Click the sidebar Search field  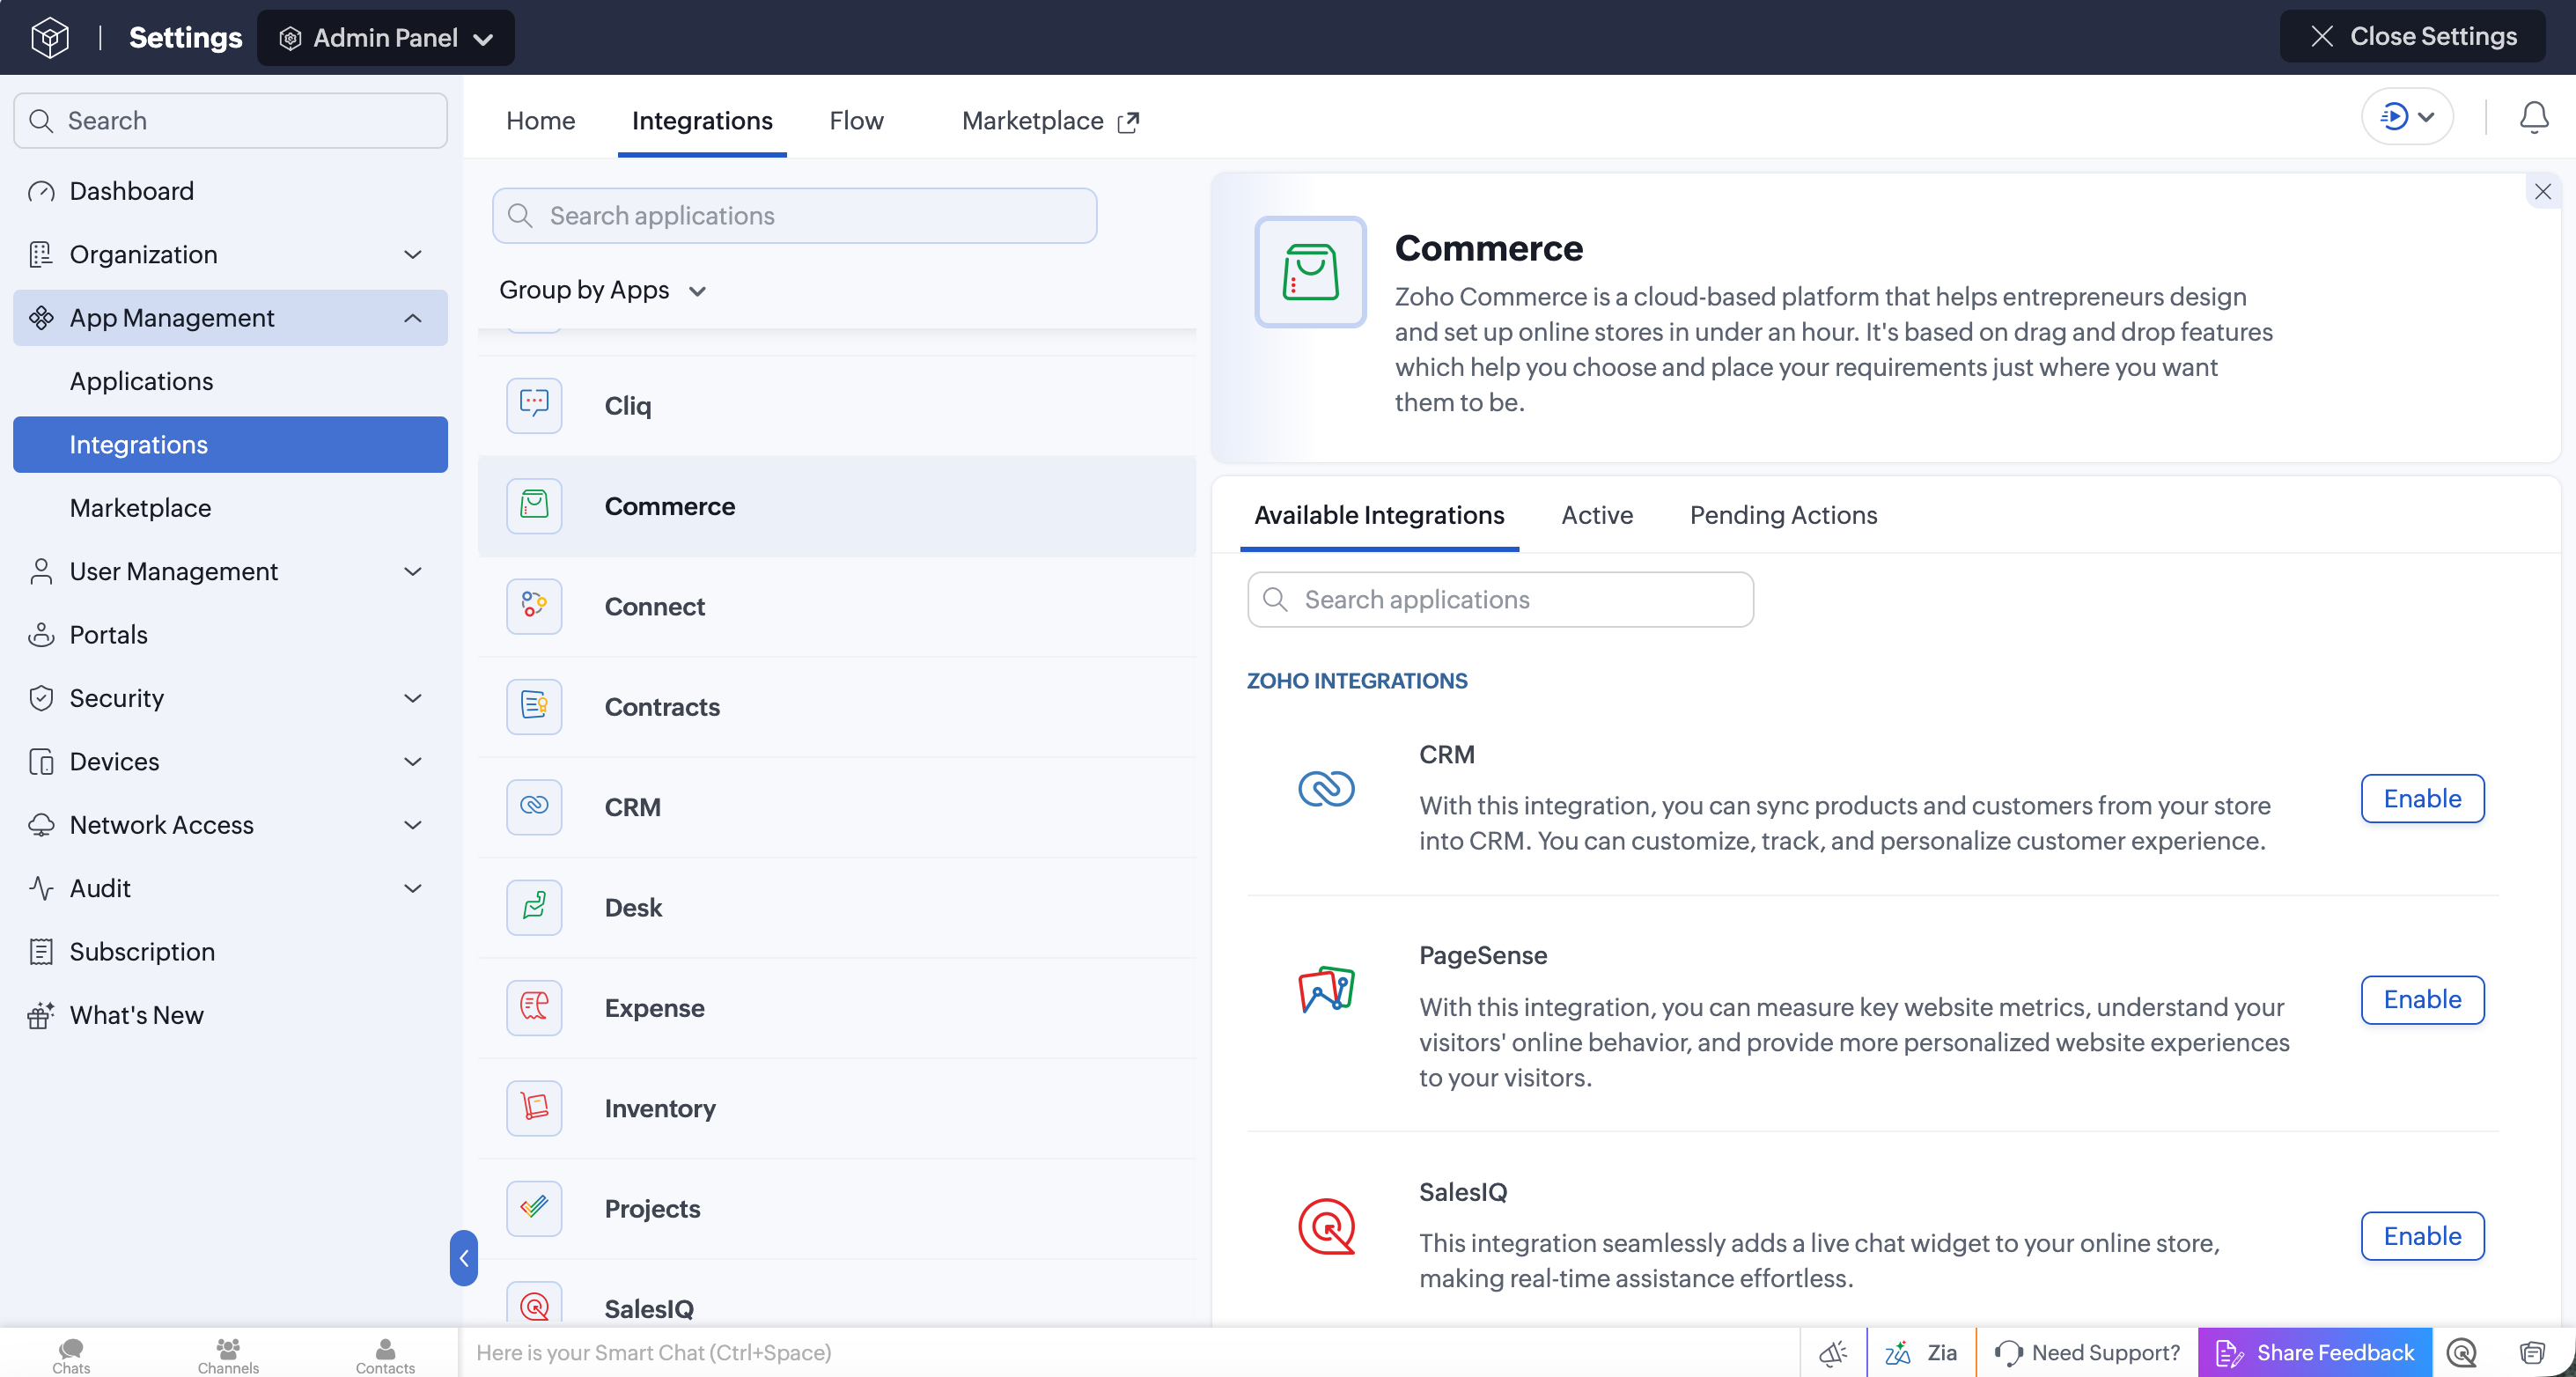pyautogui.click(x=230, y=121)
